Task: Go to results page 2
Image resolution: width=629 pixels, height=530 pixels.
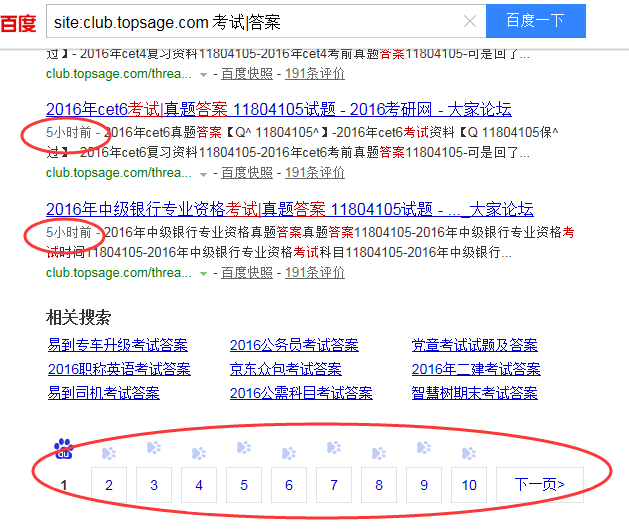Action: 109,485
